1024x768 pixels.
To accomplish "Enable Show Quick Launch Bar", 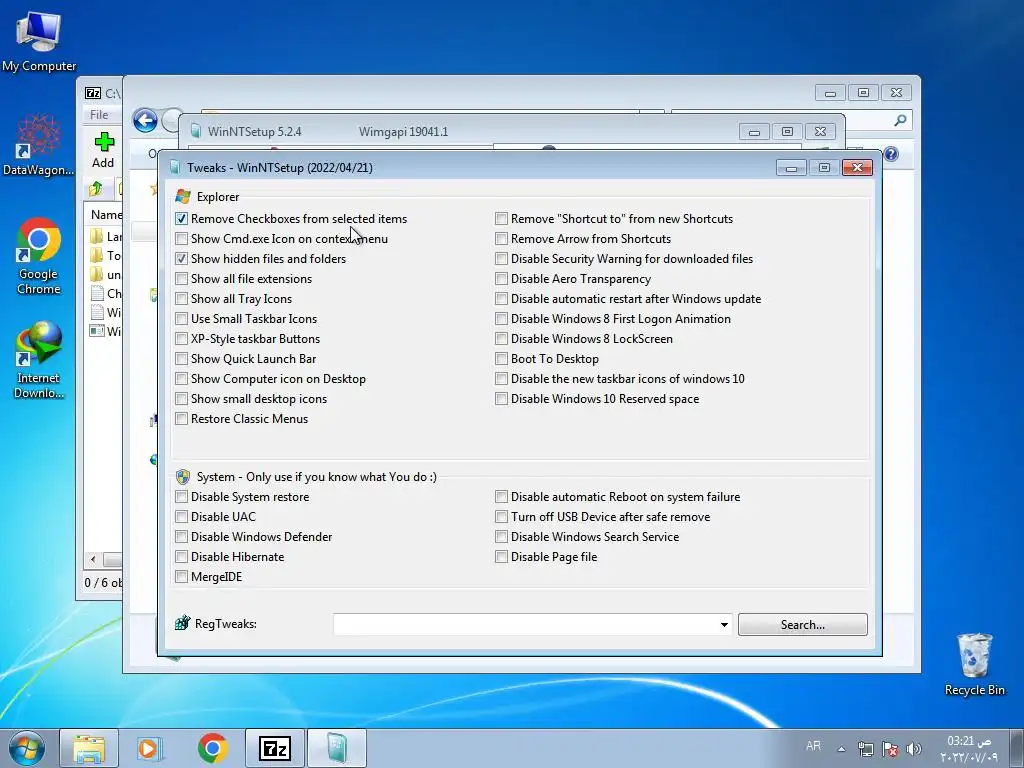I will click(182, 359).
